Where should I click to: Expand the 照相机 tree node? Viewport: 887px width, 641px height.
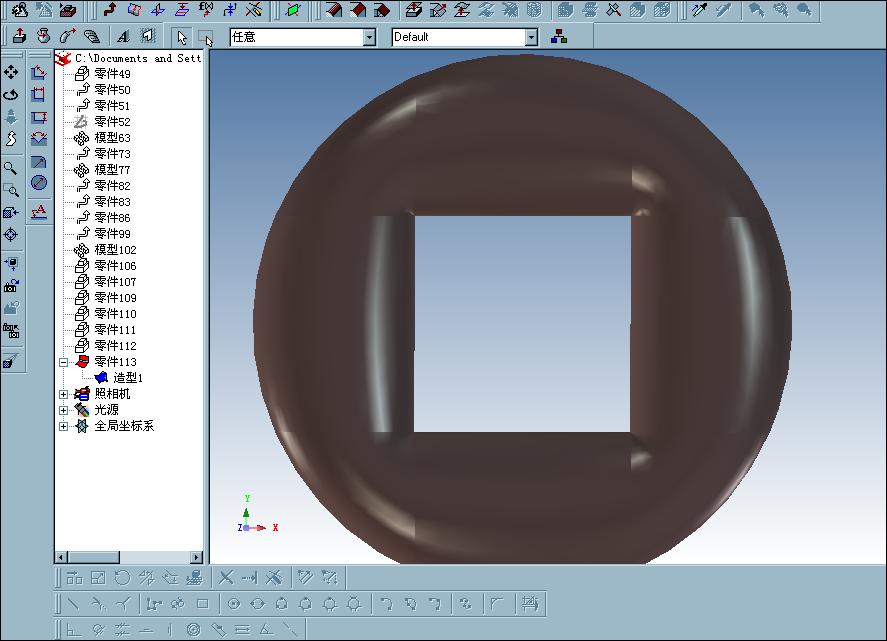[x=63, y=394]
